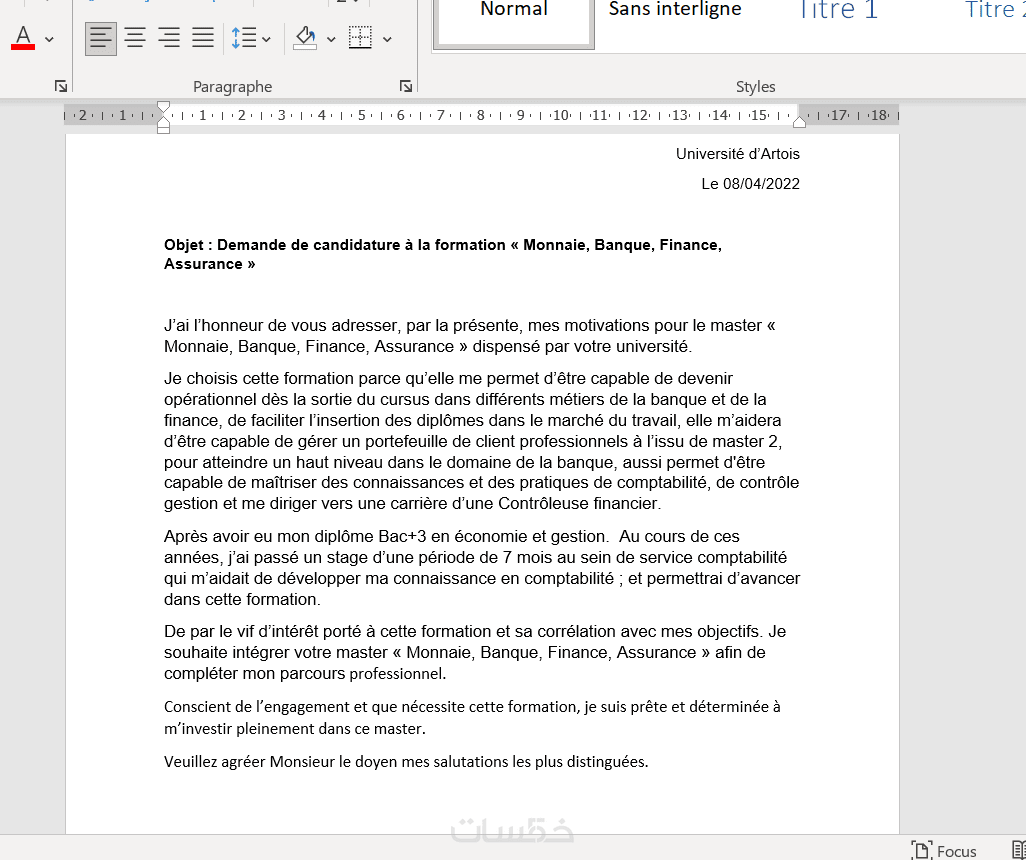Click the left indent box on ruler
The image size is (1026, 860).
click(x=164, y=130)
